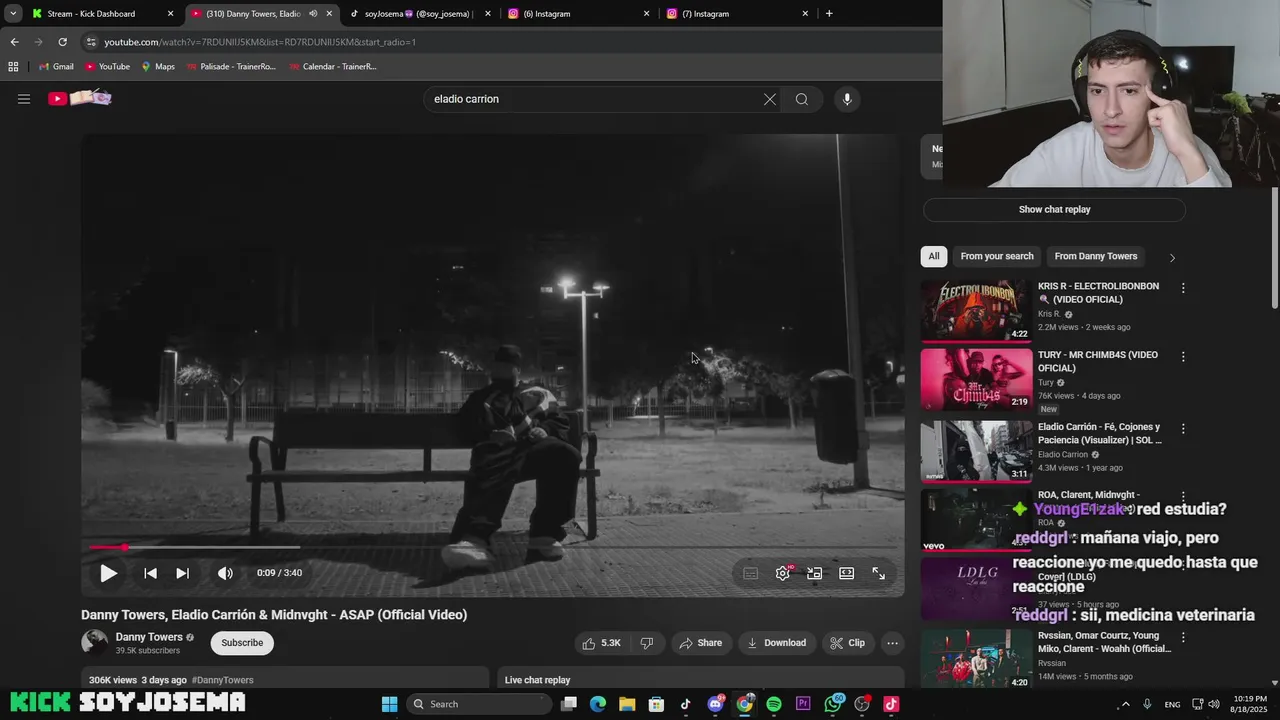Open Rvssian Woahh video title

1104,642
